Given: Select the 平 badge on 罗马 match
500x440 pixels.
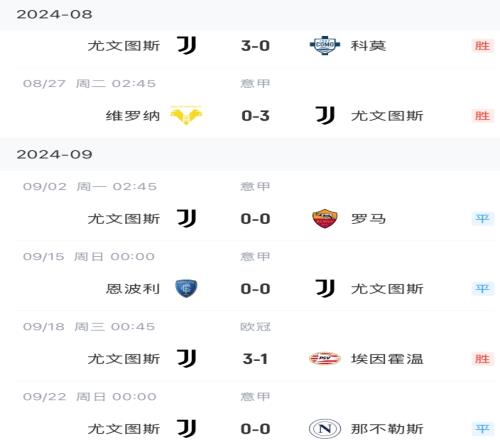Looking at the screenshot, I should coord(482,219).
